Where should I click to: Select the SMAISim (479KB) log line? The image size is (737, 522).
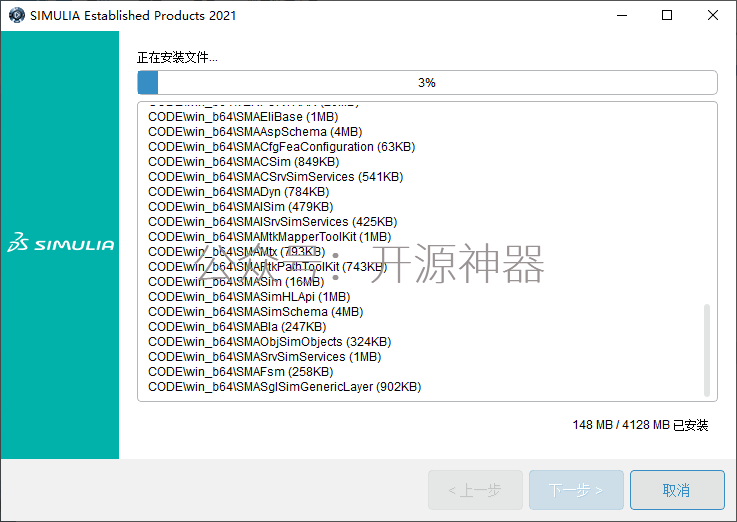click(241, 207)
